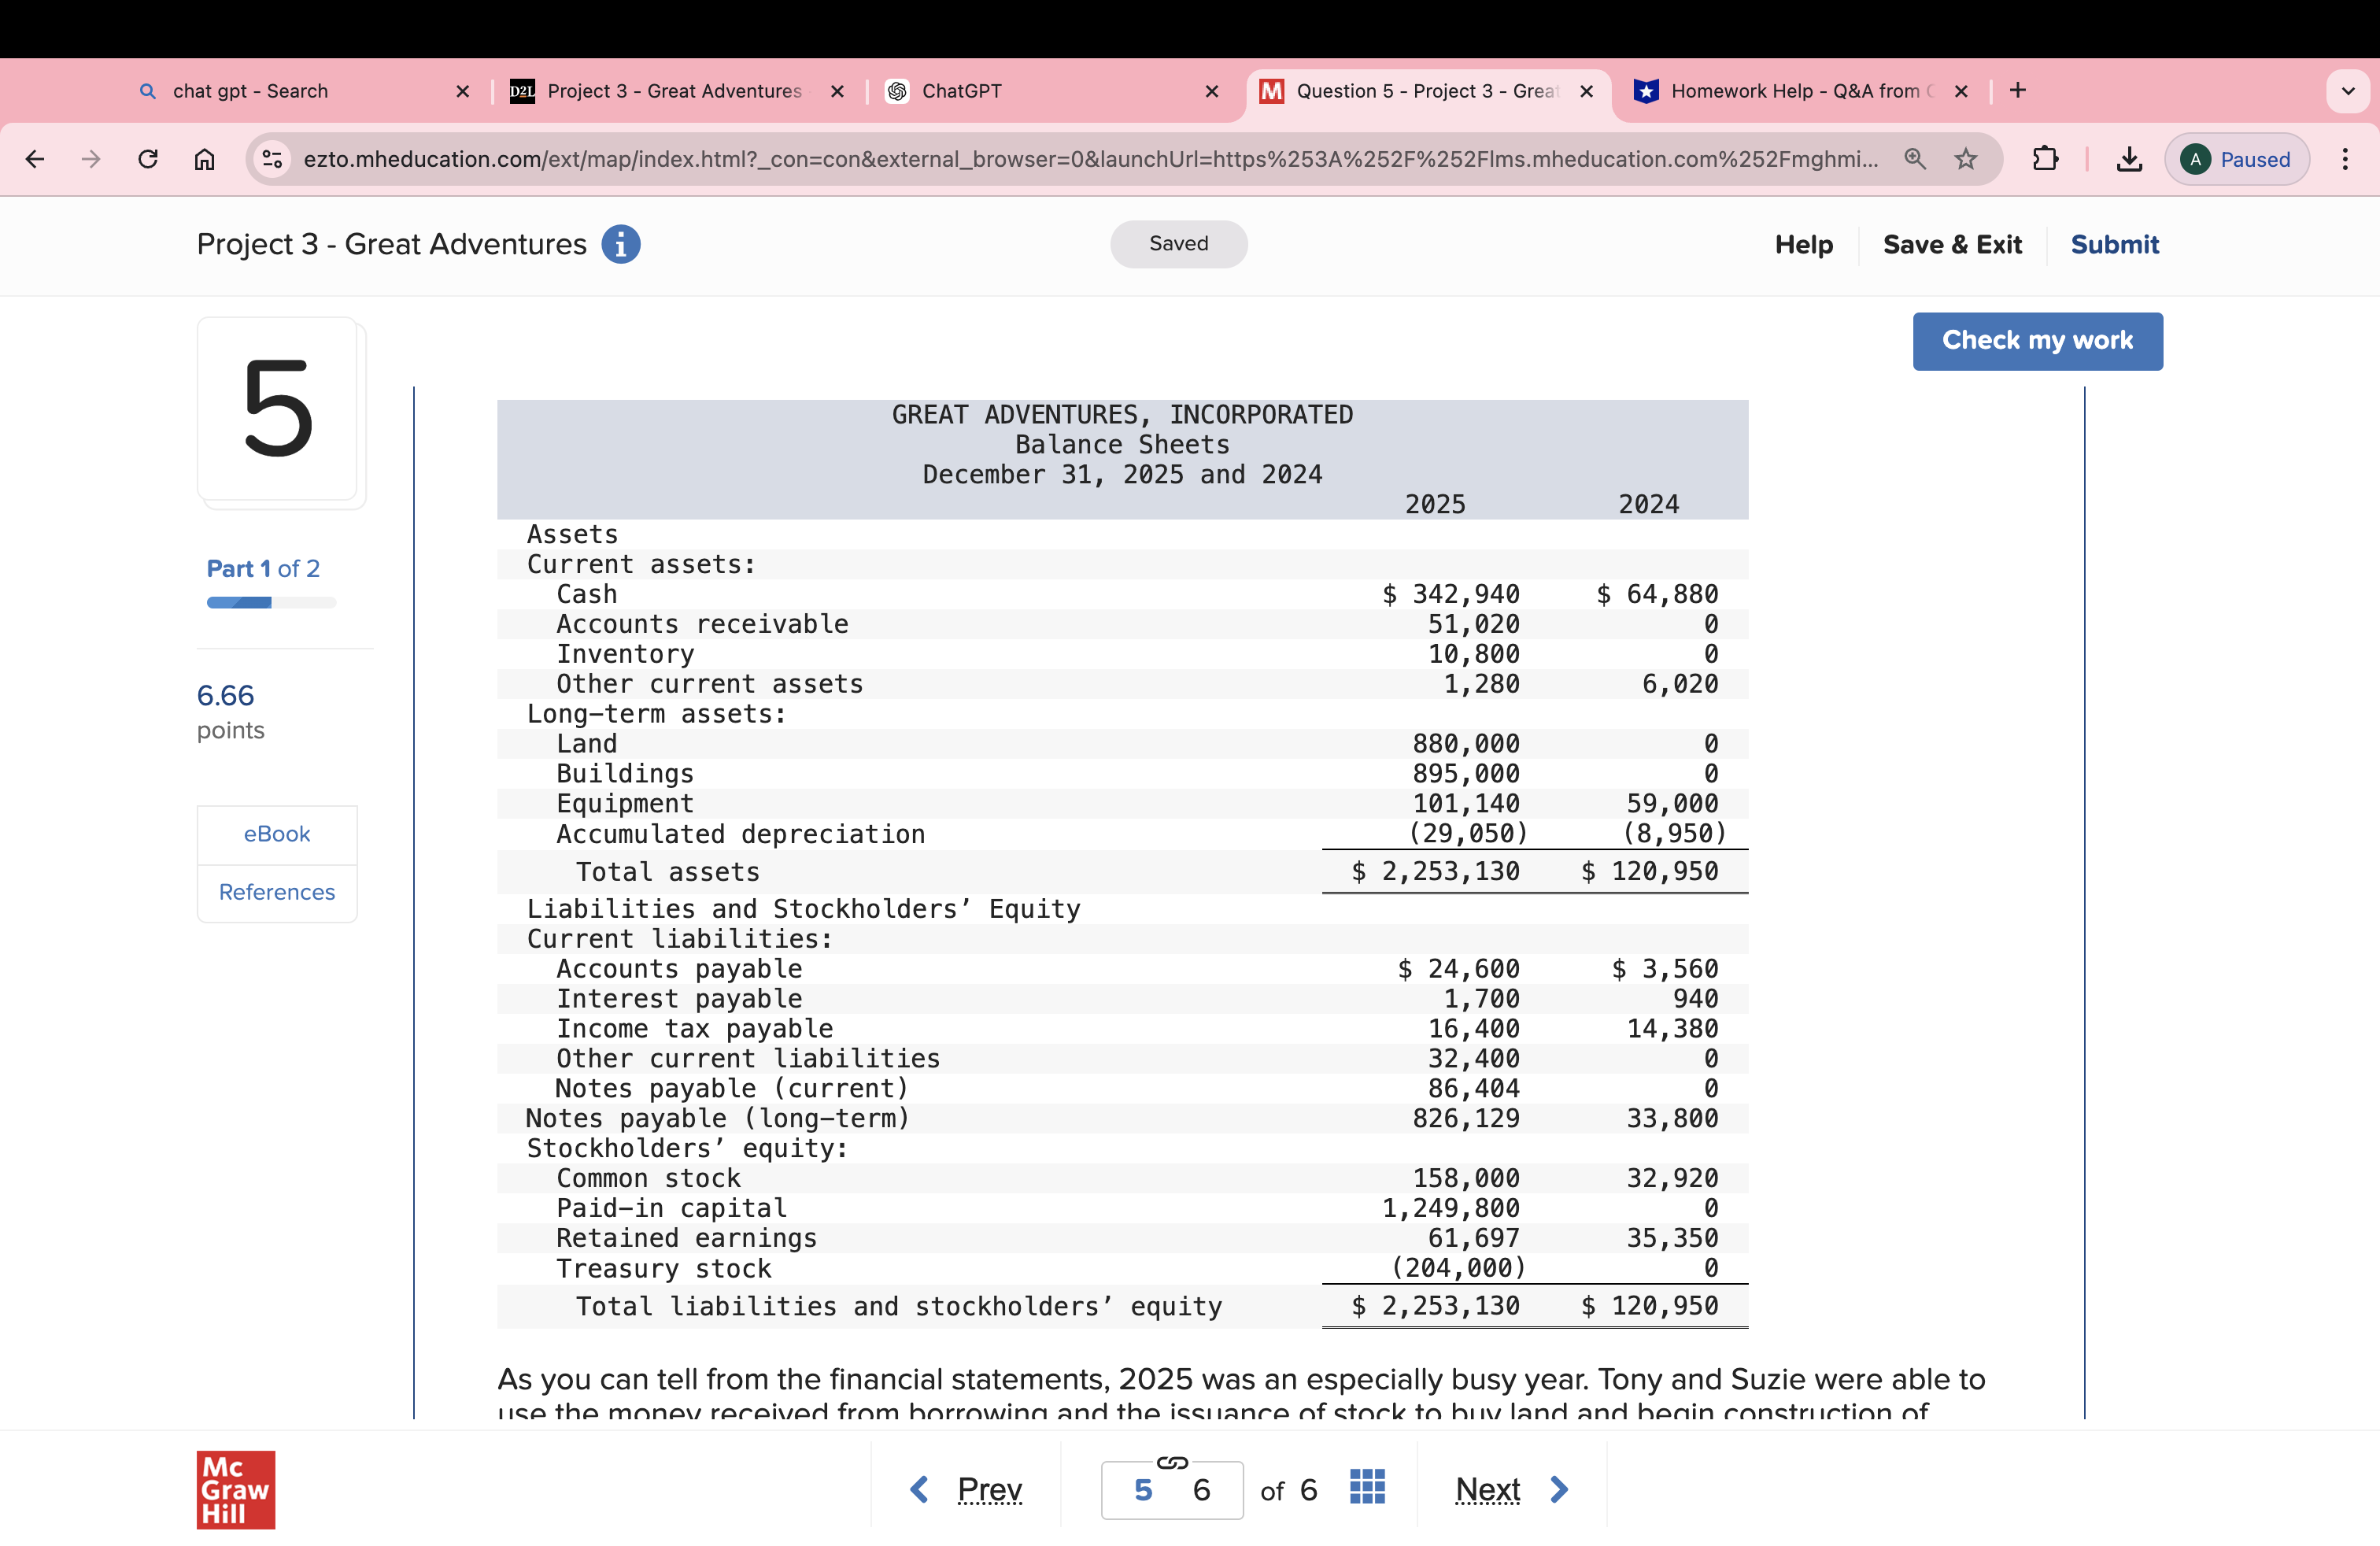Click the page number input showing 5

(x=1145, y=1489)
